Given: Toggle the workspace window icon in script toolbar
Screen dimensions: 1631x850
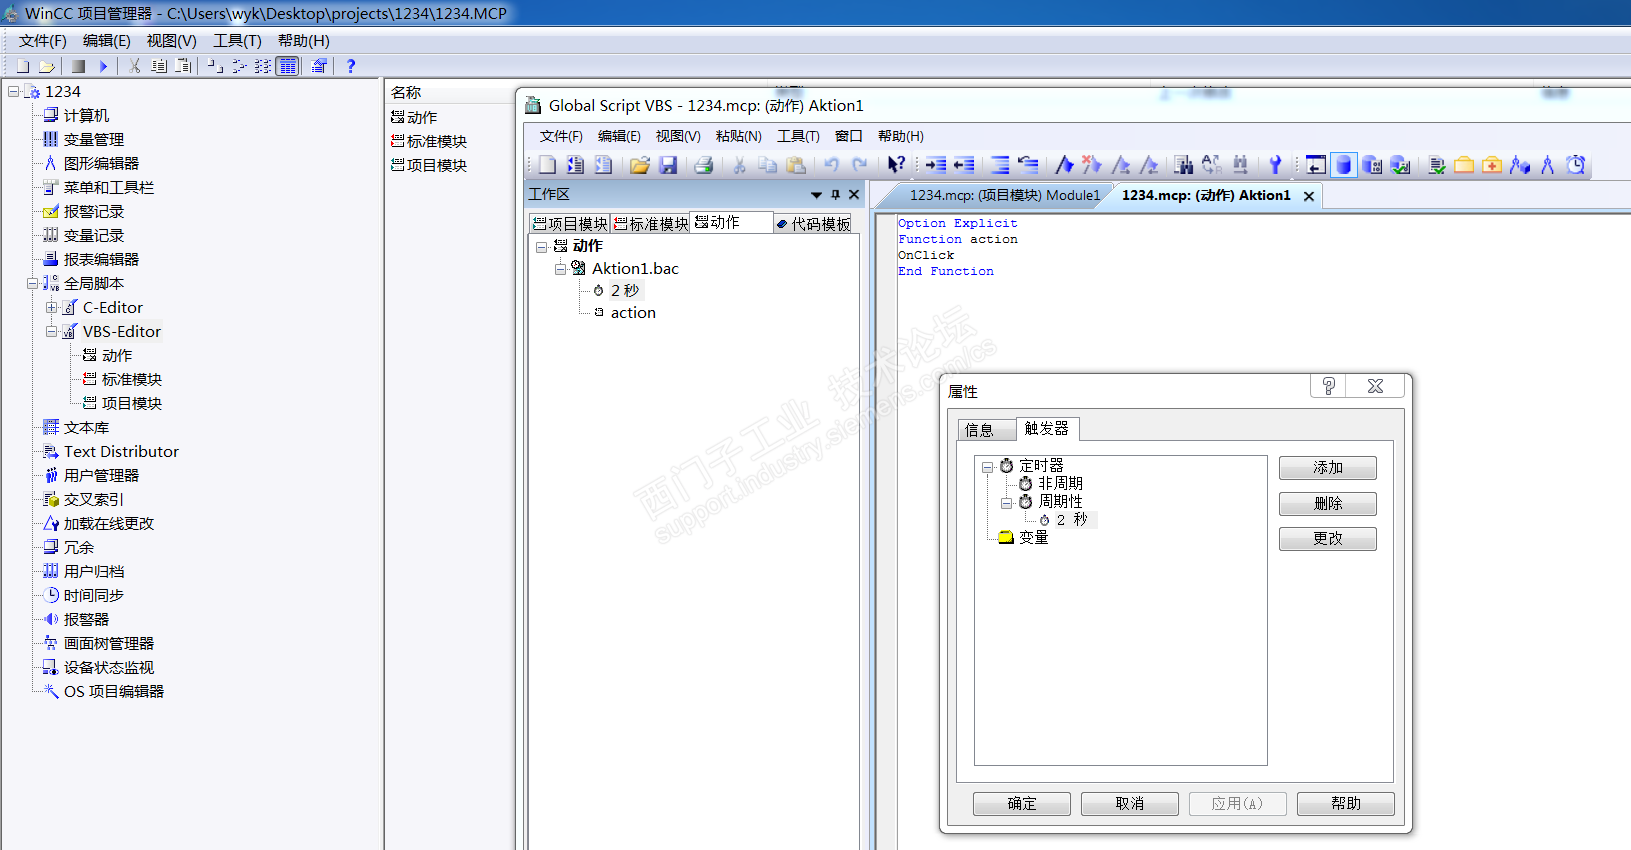Looking at the screenshot, I should [1316, 165].
